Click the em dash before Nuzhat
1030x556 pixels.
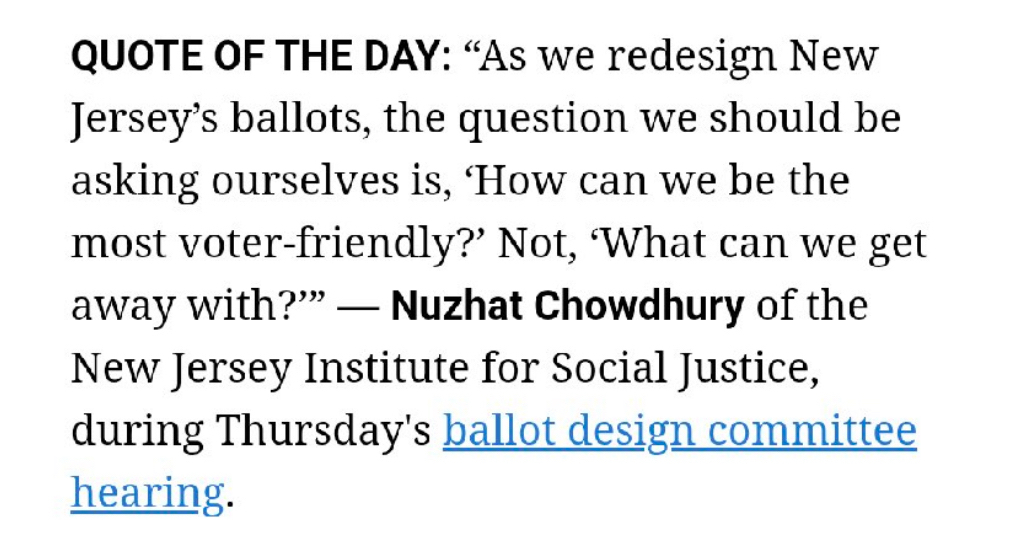tap(357, 308)
